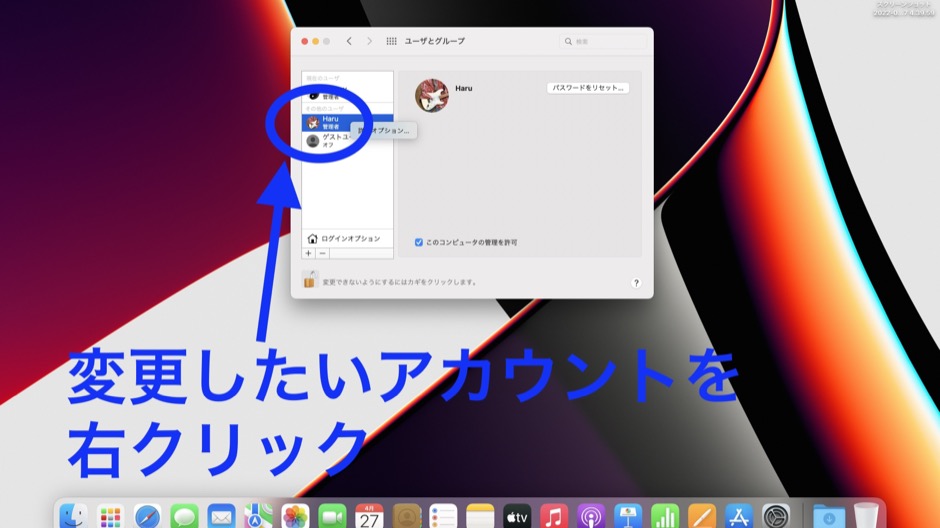Open the App Store from the Dock
940x528 pixels.
pyautogui.click(x=739, y=517)
